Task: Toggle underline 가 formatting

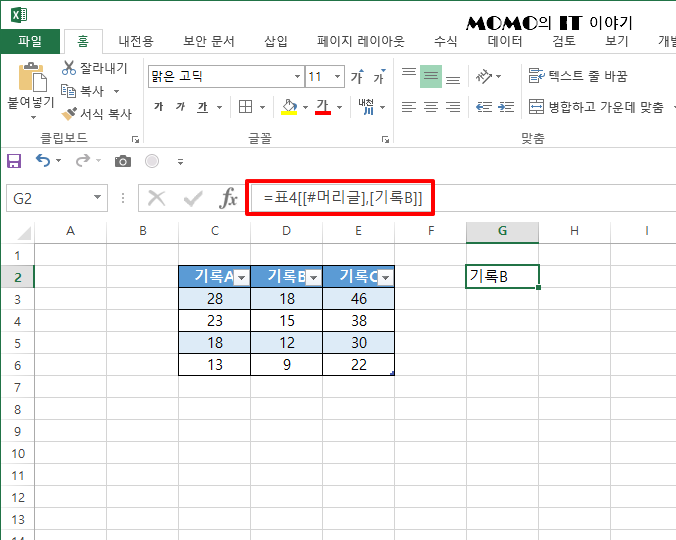Action: [203, 106]
